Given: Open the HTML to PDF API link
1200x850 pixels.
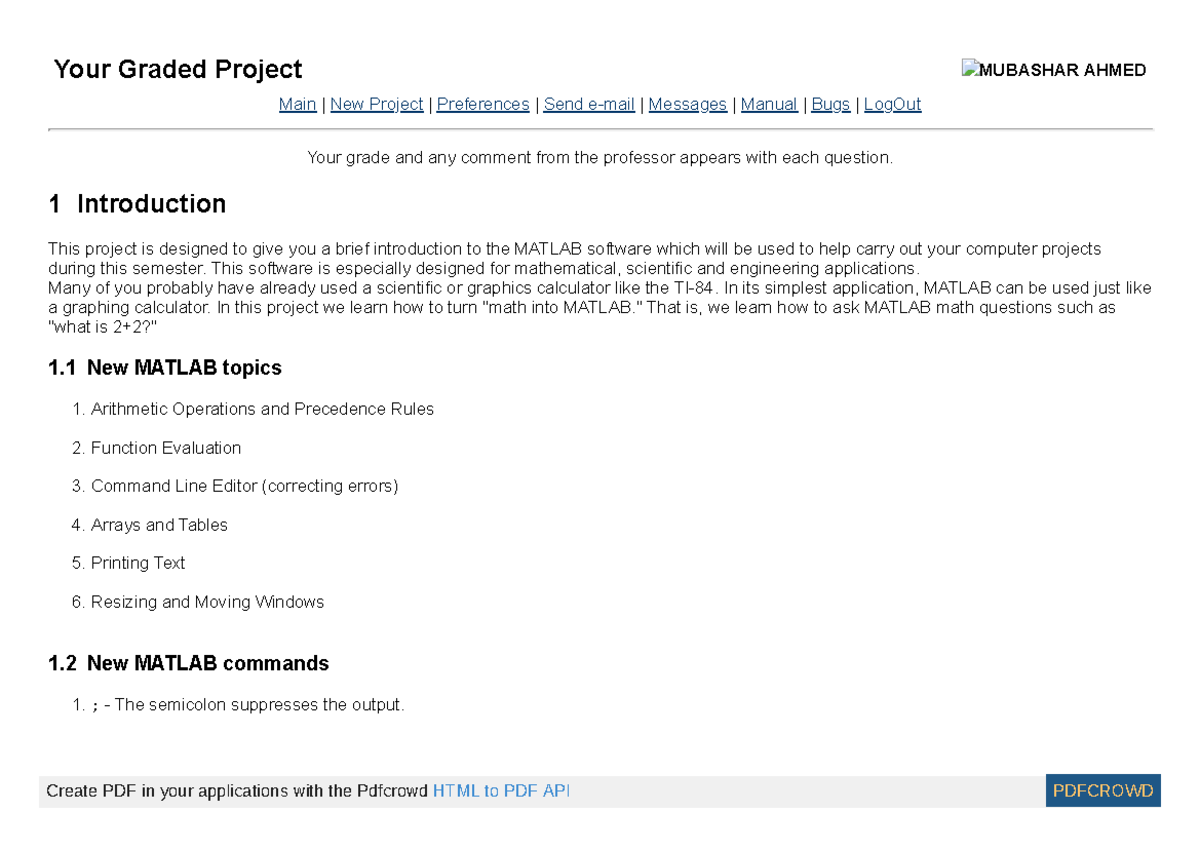Looking at the screenshot, I should pyautogui.click(x=501, y=790).
